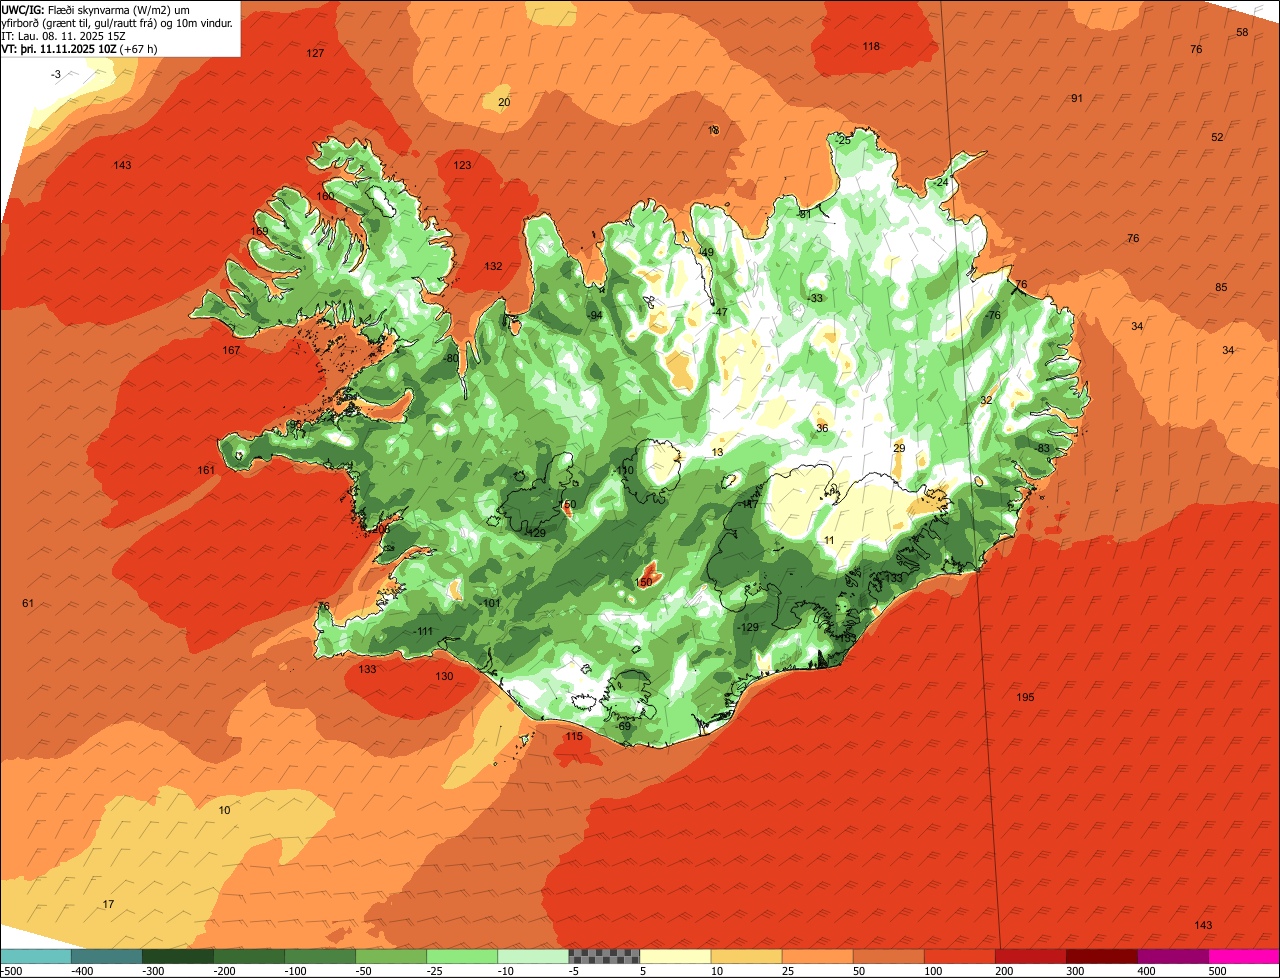
Task: Click the pale yellow swatch between 5 and 10
Action: [x=675, y=956]
